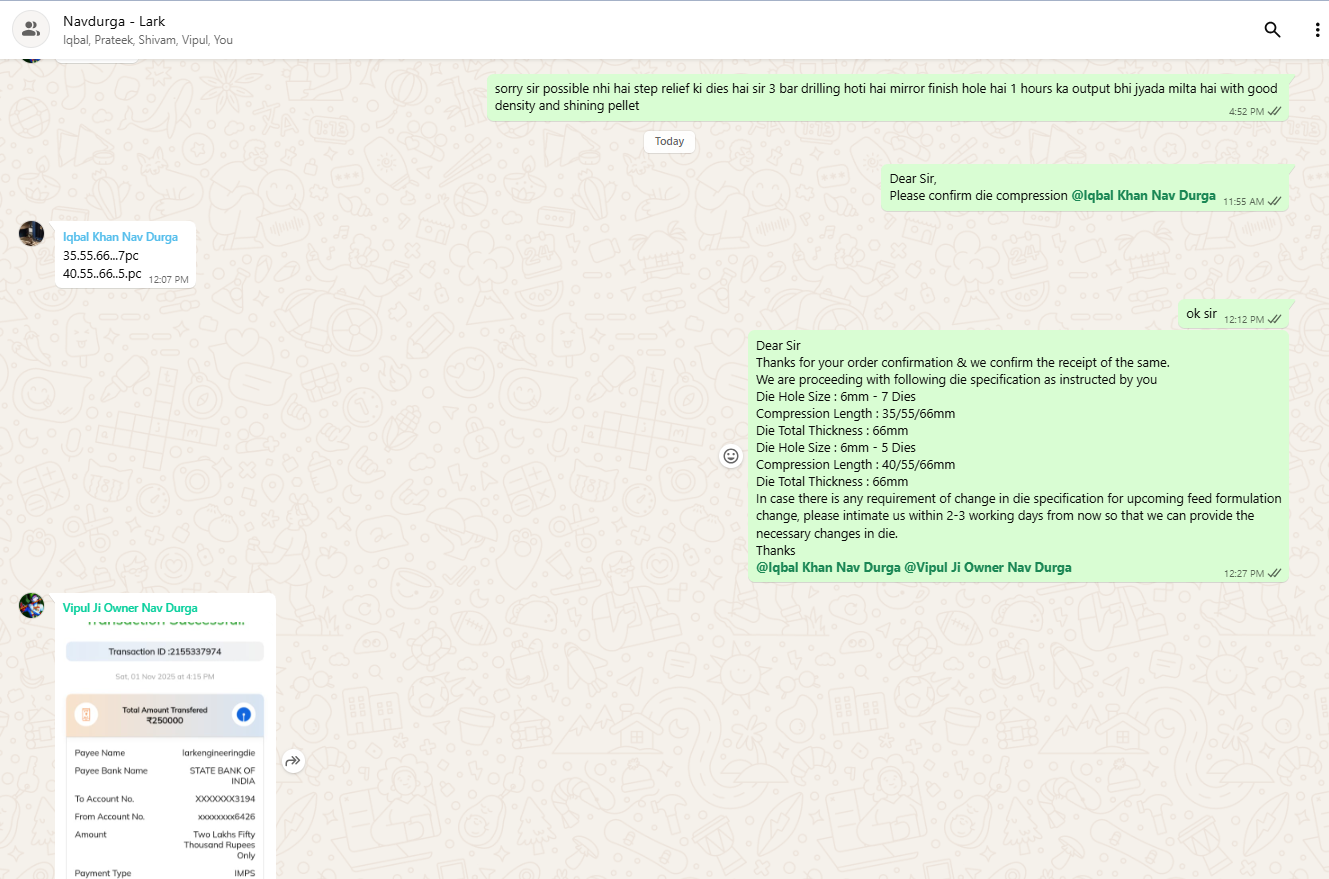Image resolution: width=1329 pixels, height=879 pixels.
Task: Select the "ok sir" message bubble
Action: click(1201, 314)
